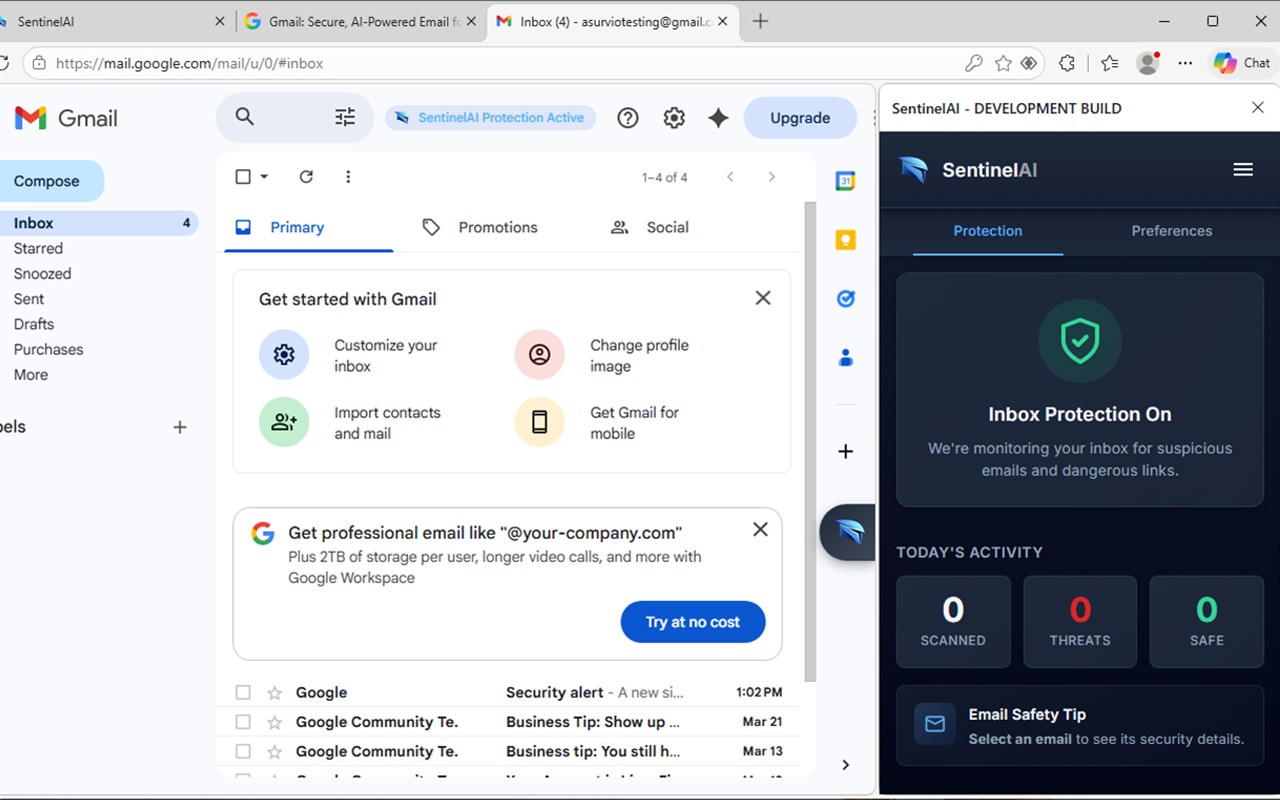Image resolution: width=1280 pixels, height=800 pixels.
Task: Dismiss Get started with Gmail card
Action: click(x=763, y=298)
